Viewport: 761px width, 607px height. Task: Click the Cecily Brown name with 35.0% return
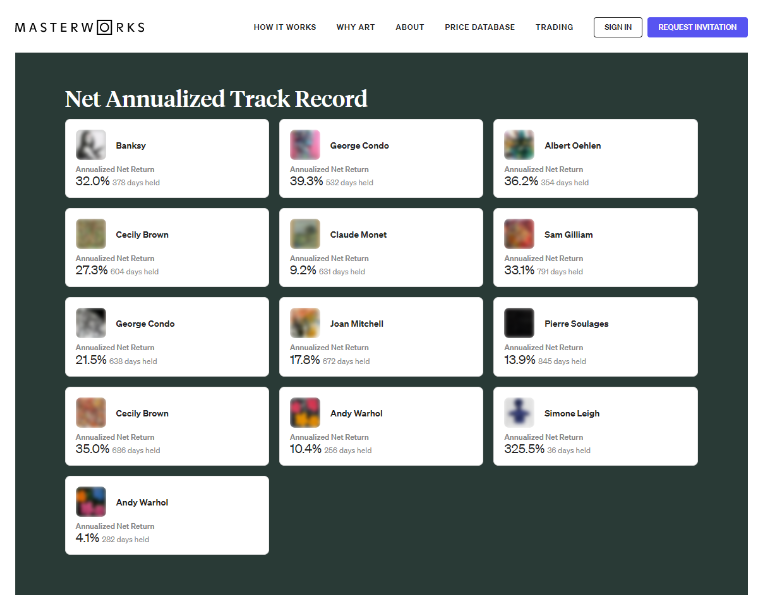(x=142, y=413)
